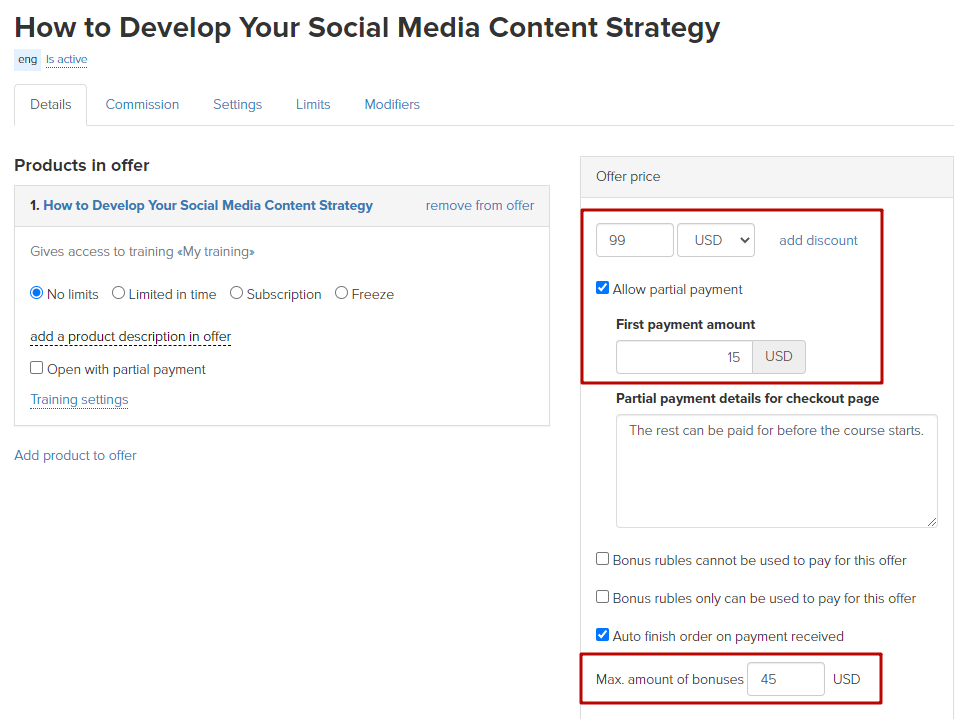967x719 pixels.
Task: Go to the Modifiers tab
Action: 392,104
